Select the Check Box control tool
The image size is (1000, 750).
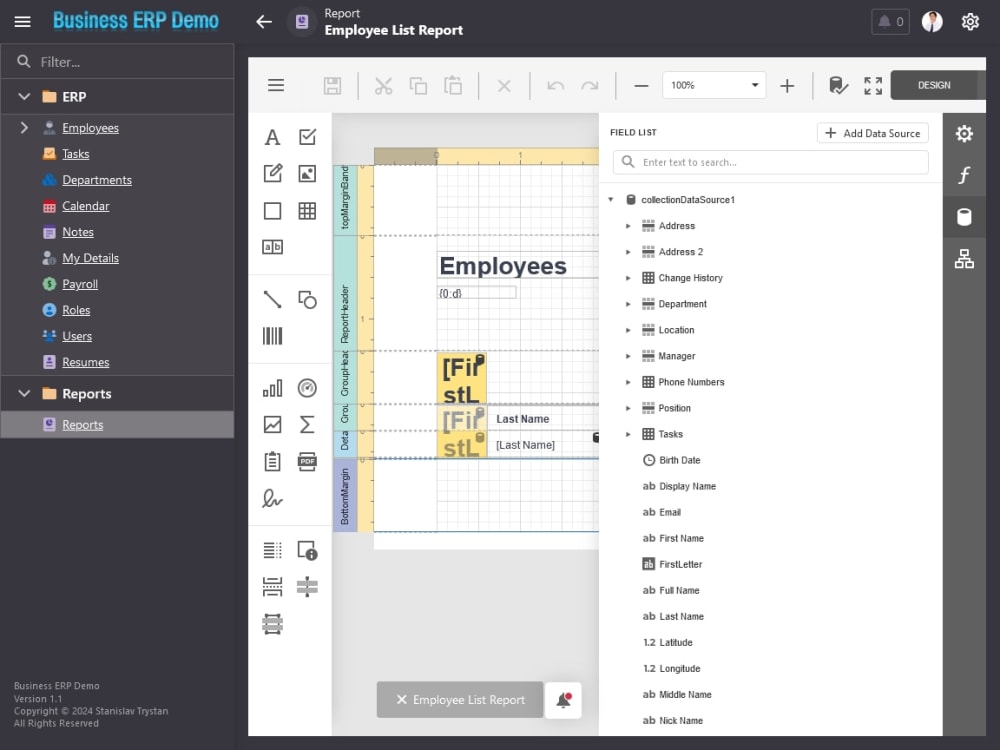click(x=307, y=137)
